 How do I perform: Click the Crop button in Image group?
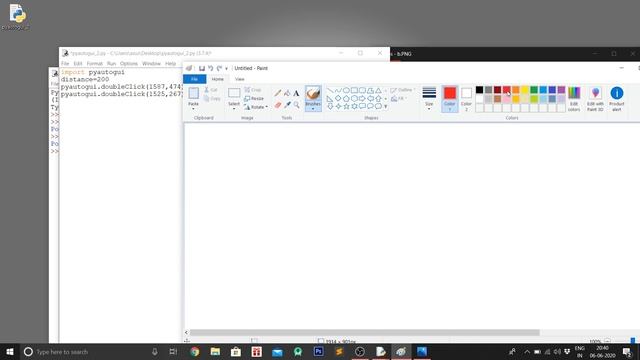tap(253, 90)
